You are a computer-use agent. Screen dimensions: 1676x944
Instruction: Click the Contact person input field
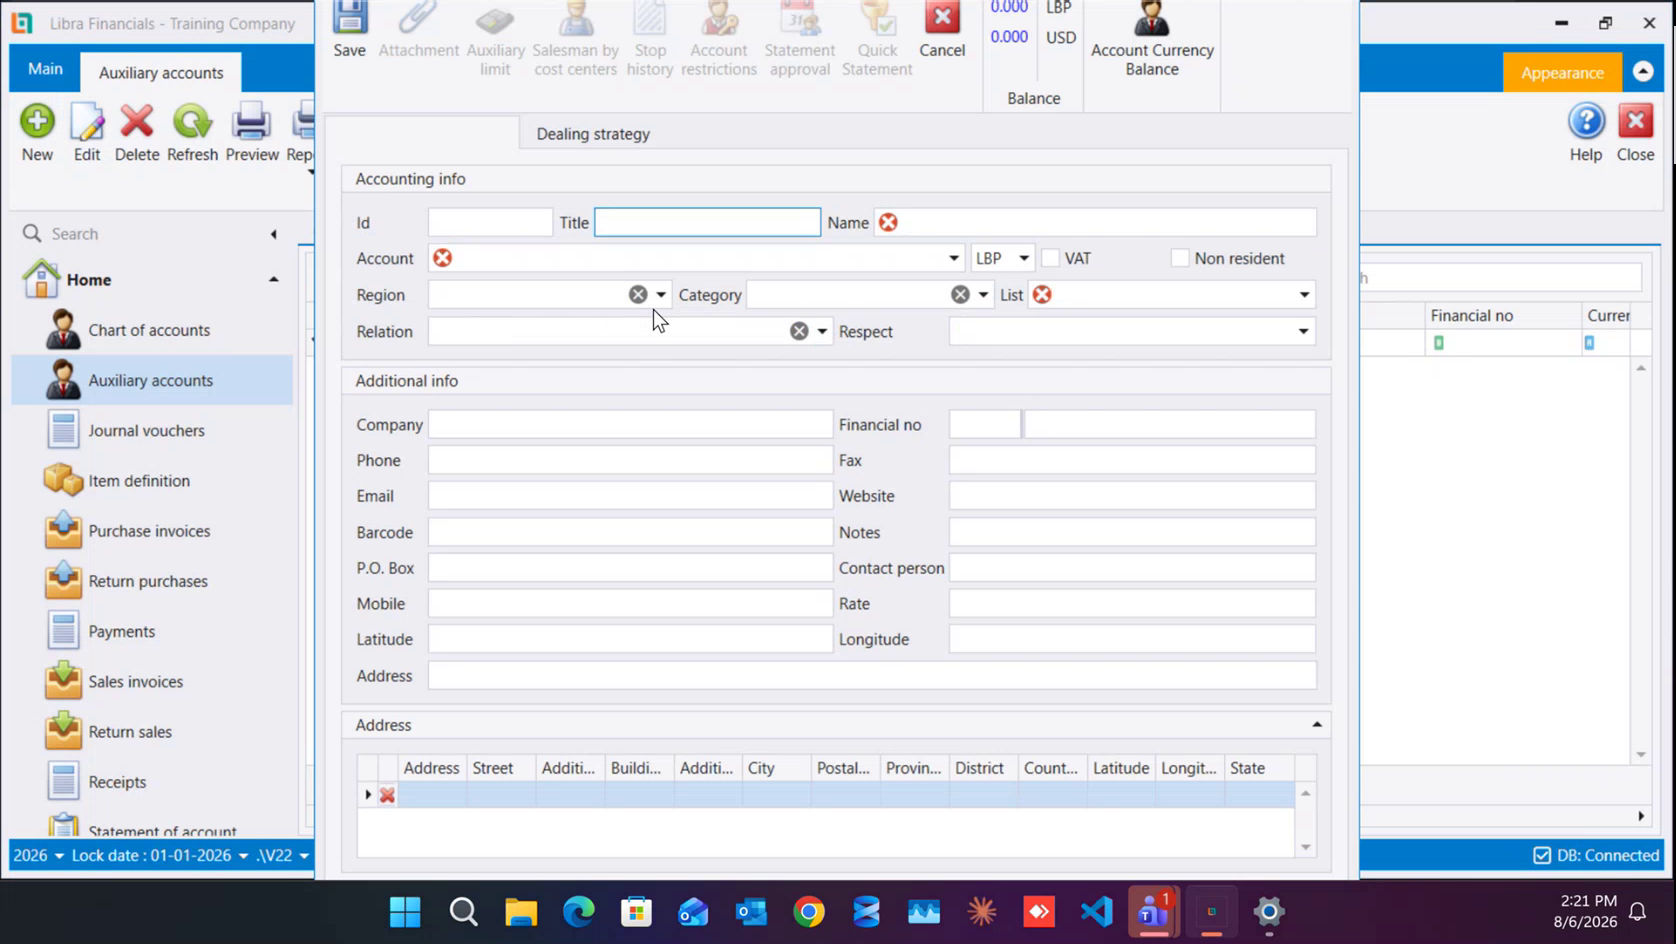tap(1132, 568)
